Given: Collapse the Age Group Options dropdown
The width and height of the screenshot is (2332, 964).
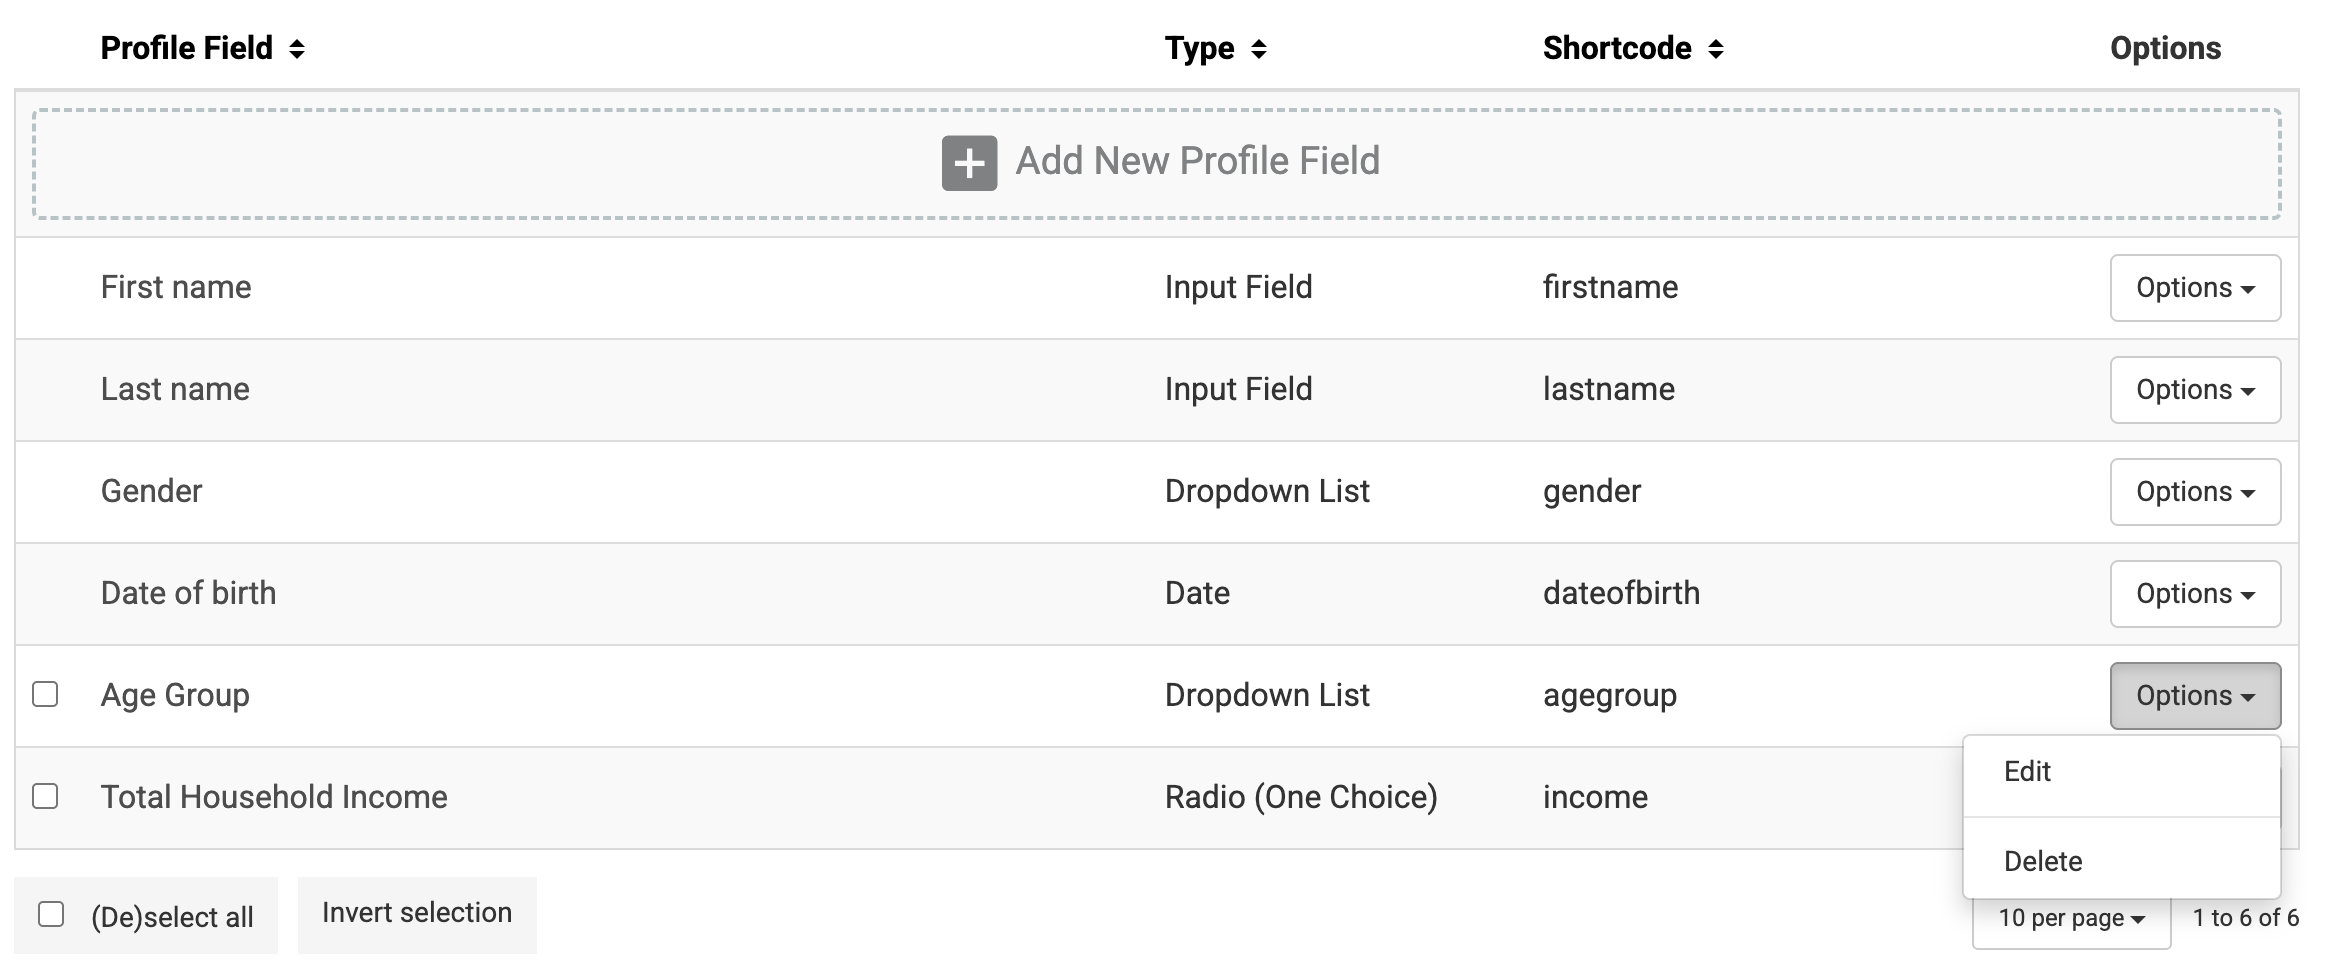Looking at the screenshot, I should (x=2195, y=696).
